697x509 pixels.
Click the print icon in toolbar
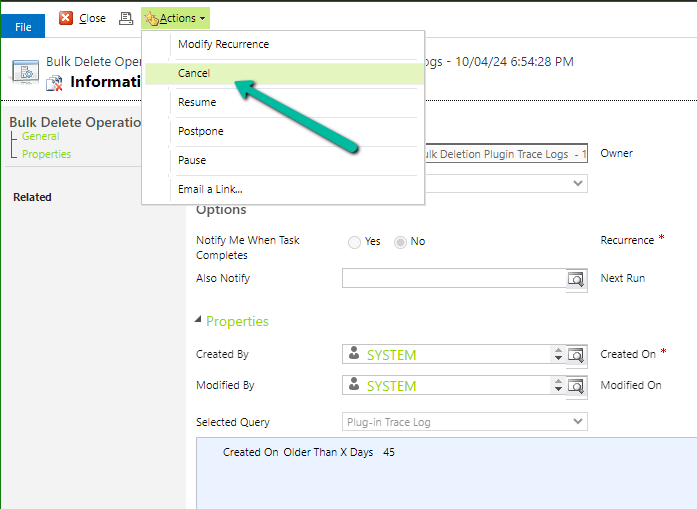click(x=126, y=18)
